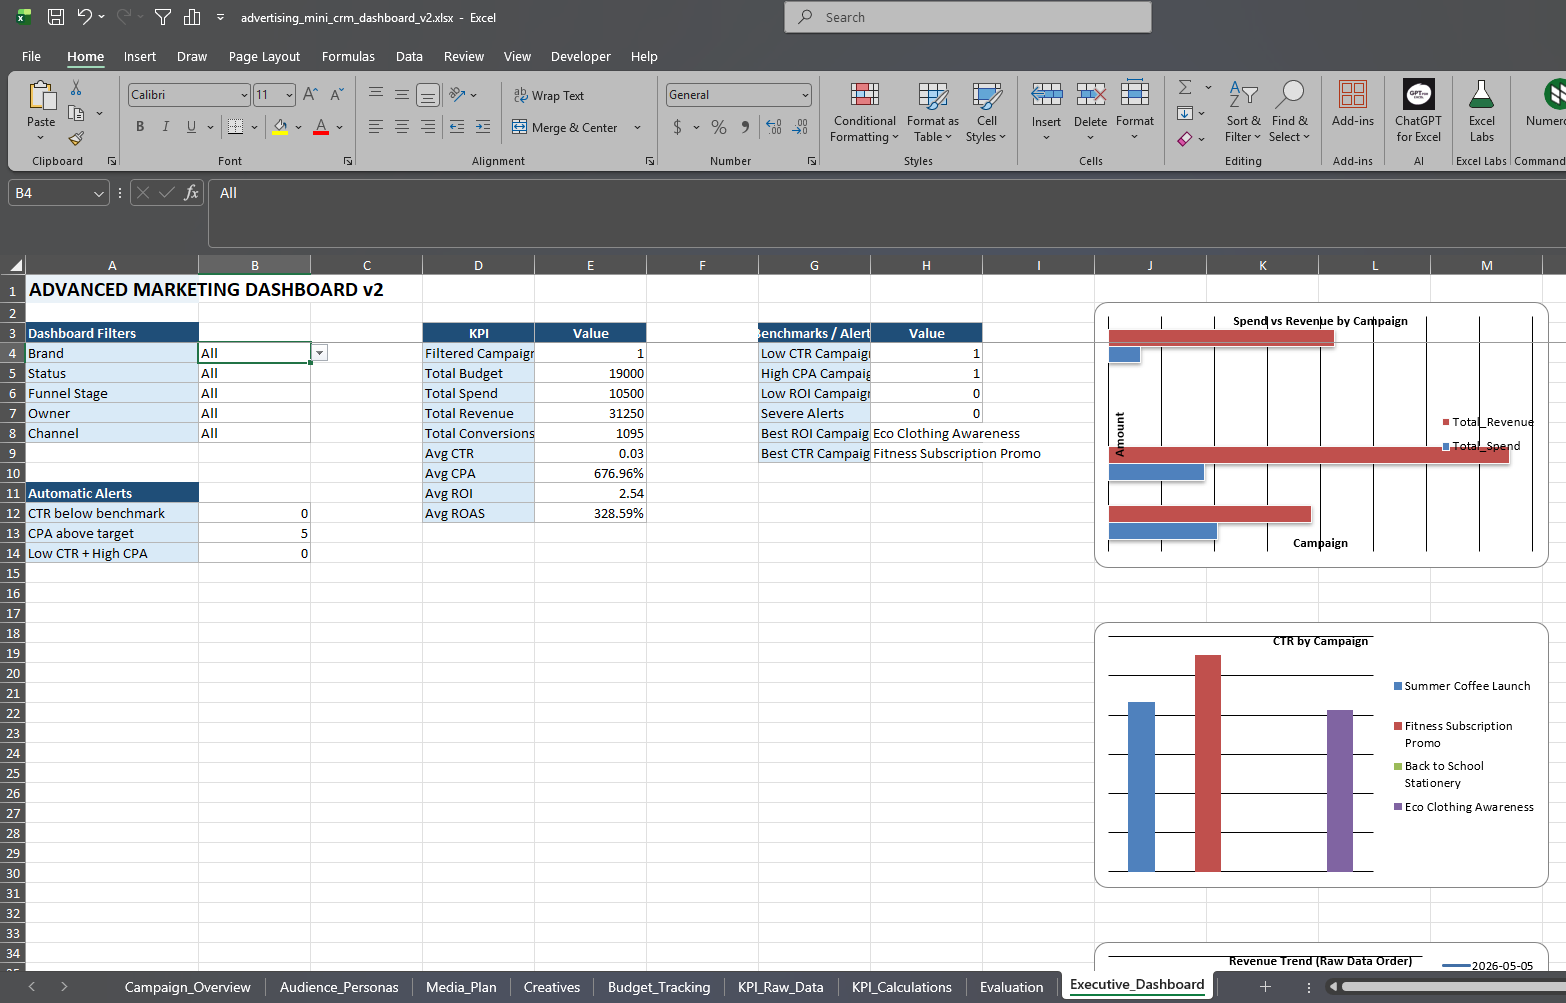Open Sort & Filter tool
Image resolution: width=1566 pixels, height=1003 pixels.
pos(1243,112)
